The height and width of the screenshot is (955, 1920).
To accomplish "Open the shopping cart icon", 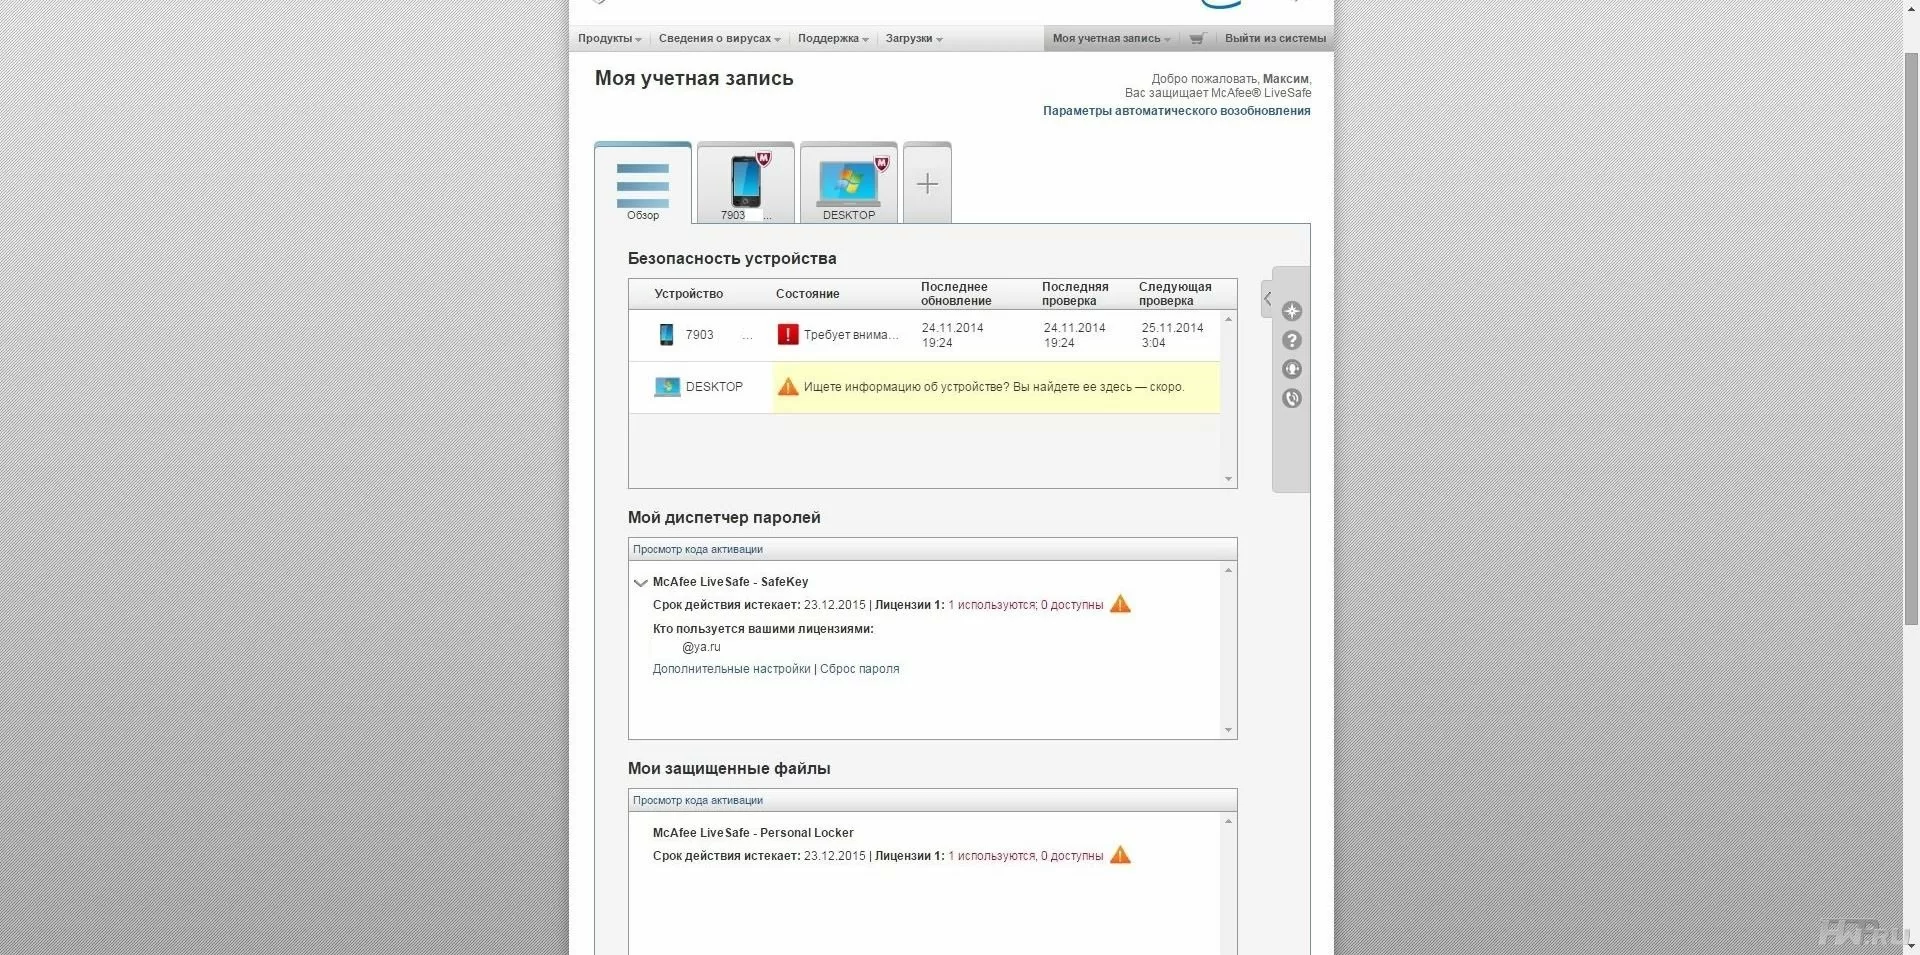I will [x=1197, y=39].
